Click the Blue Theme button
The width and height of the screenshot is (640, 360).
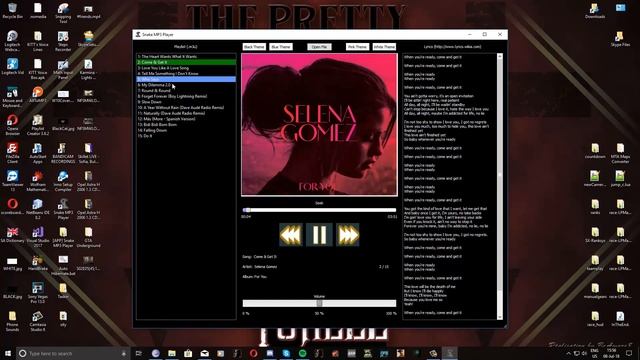[x=281, y=47]
